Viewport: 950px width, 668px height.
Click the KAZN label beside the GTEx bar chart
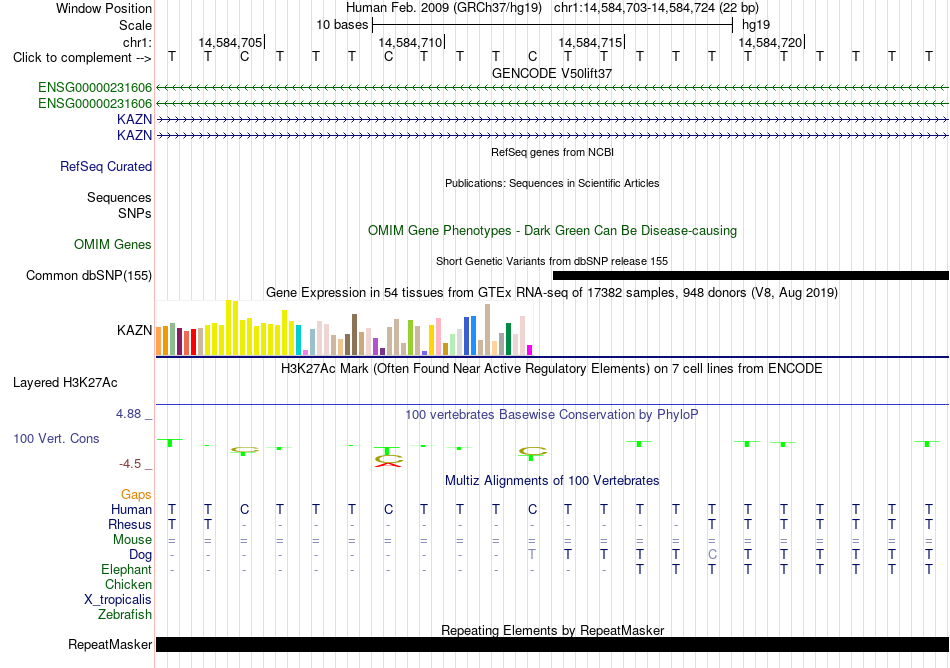point(135,331)
